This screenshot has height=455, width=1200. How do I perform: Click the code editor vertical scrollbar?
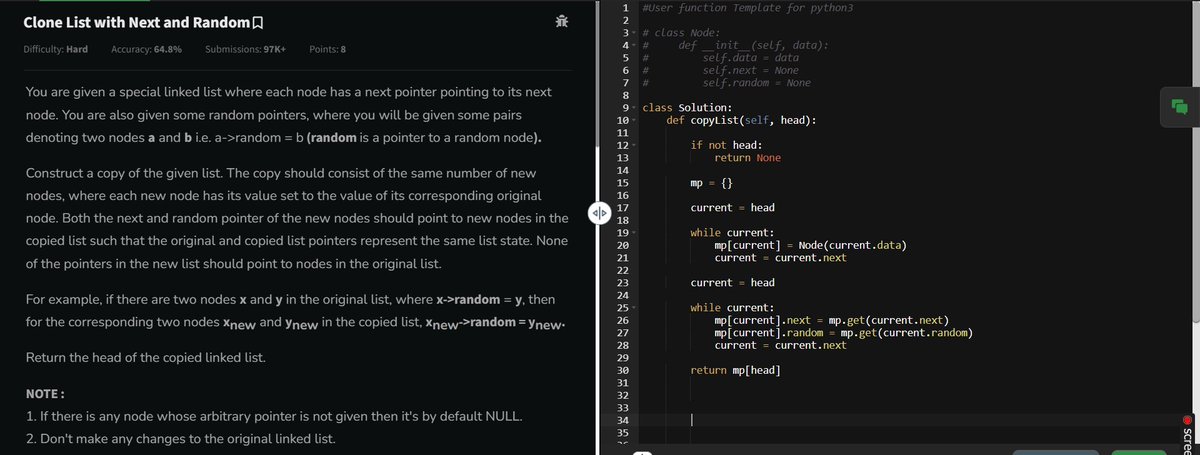1194,160
